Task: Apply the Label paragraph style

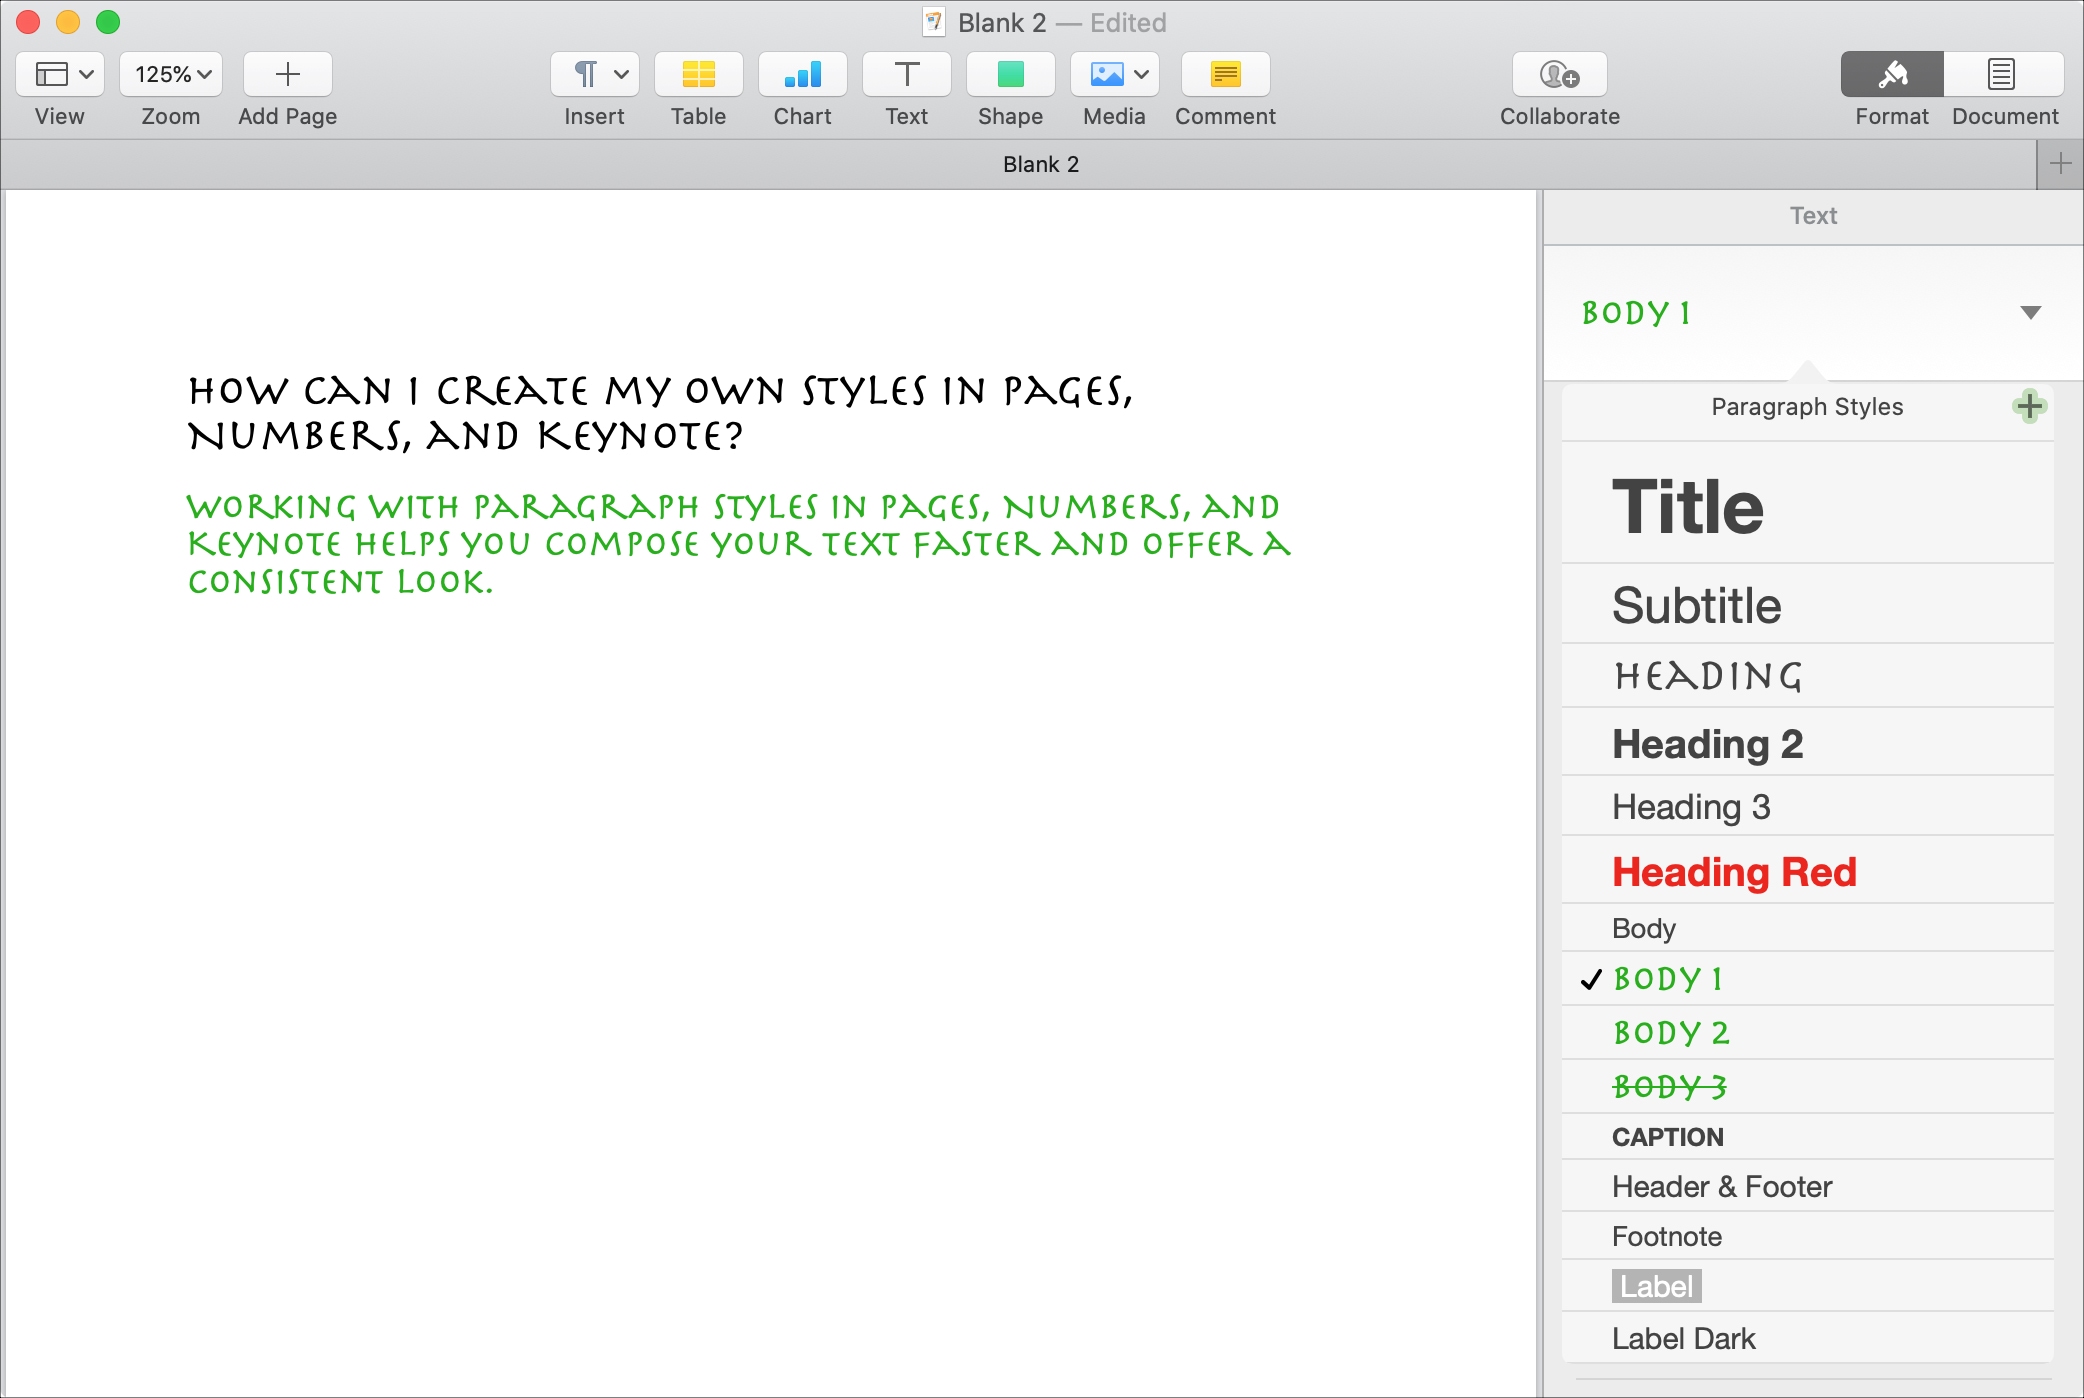Action: (x=1807, y=1286)
